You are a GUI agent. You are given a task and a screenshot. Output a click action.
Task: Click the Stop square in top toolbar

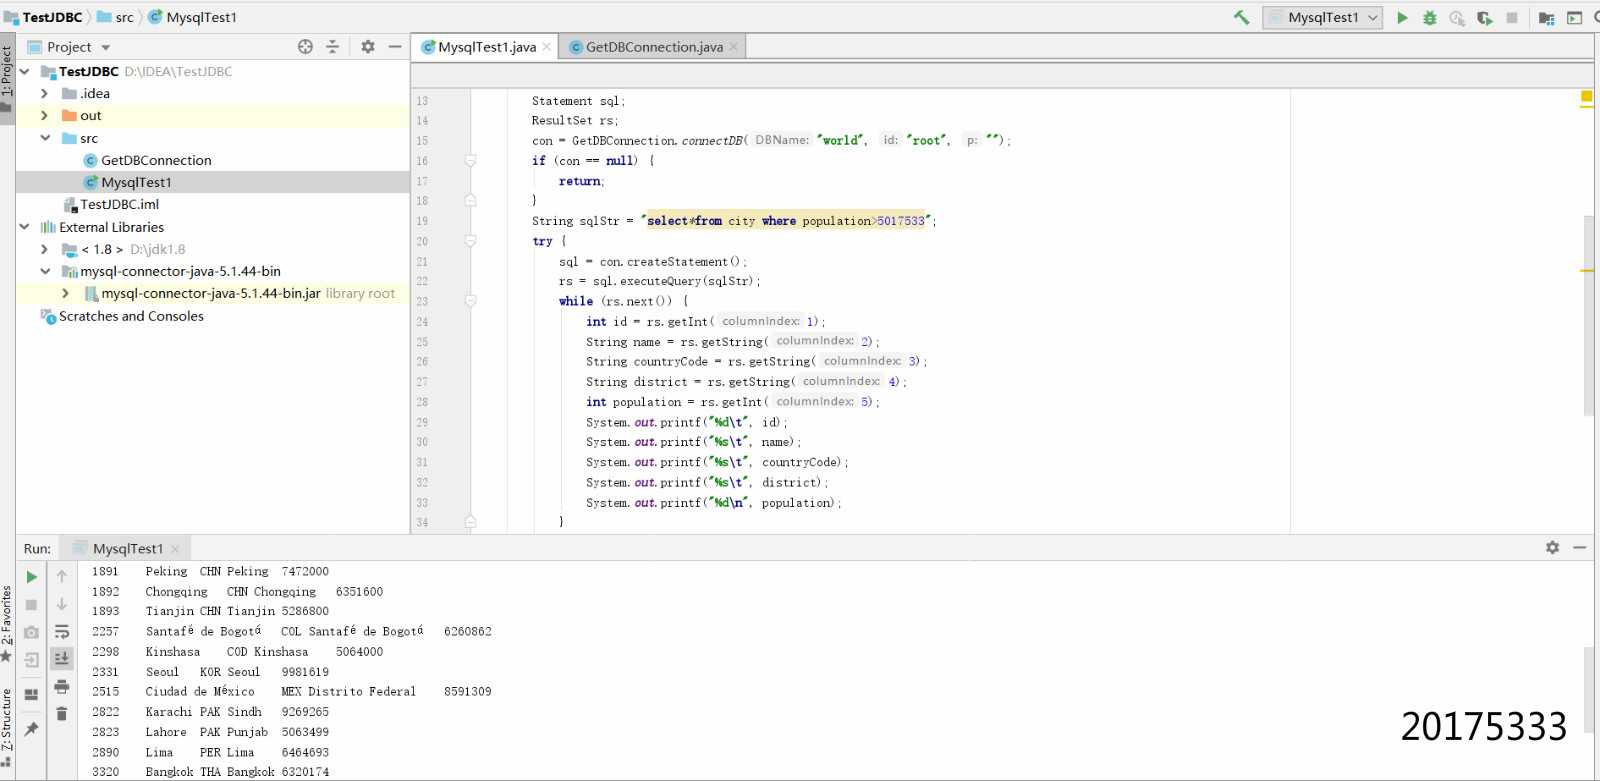[x=1511, y=17]
